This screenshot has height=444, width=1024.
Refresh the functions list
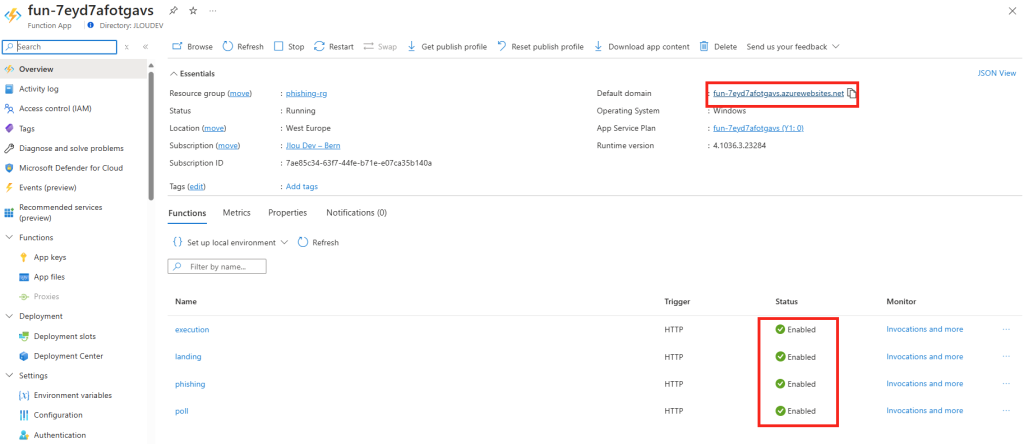point(319,242)
